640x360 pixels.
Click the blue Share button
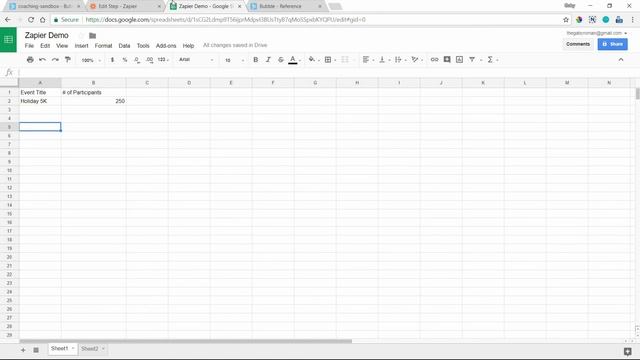point(612,44)
